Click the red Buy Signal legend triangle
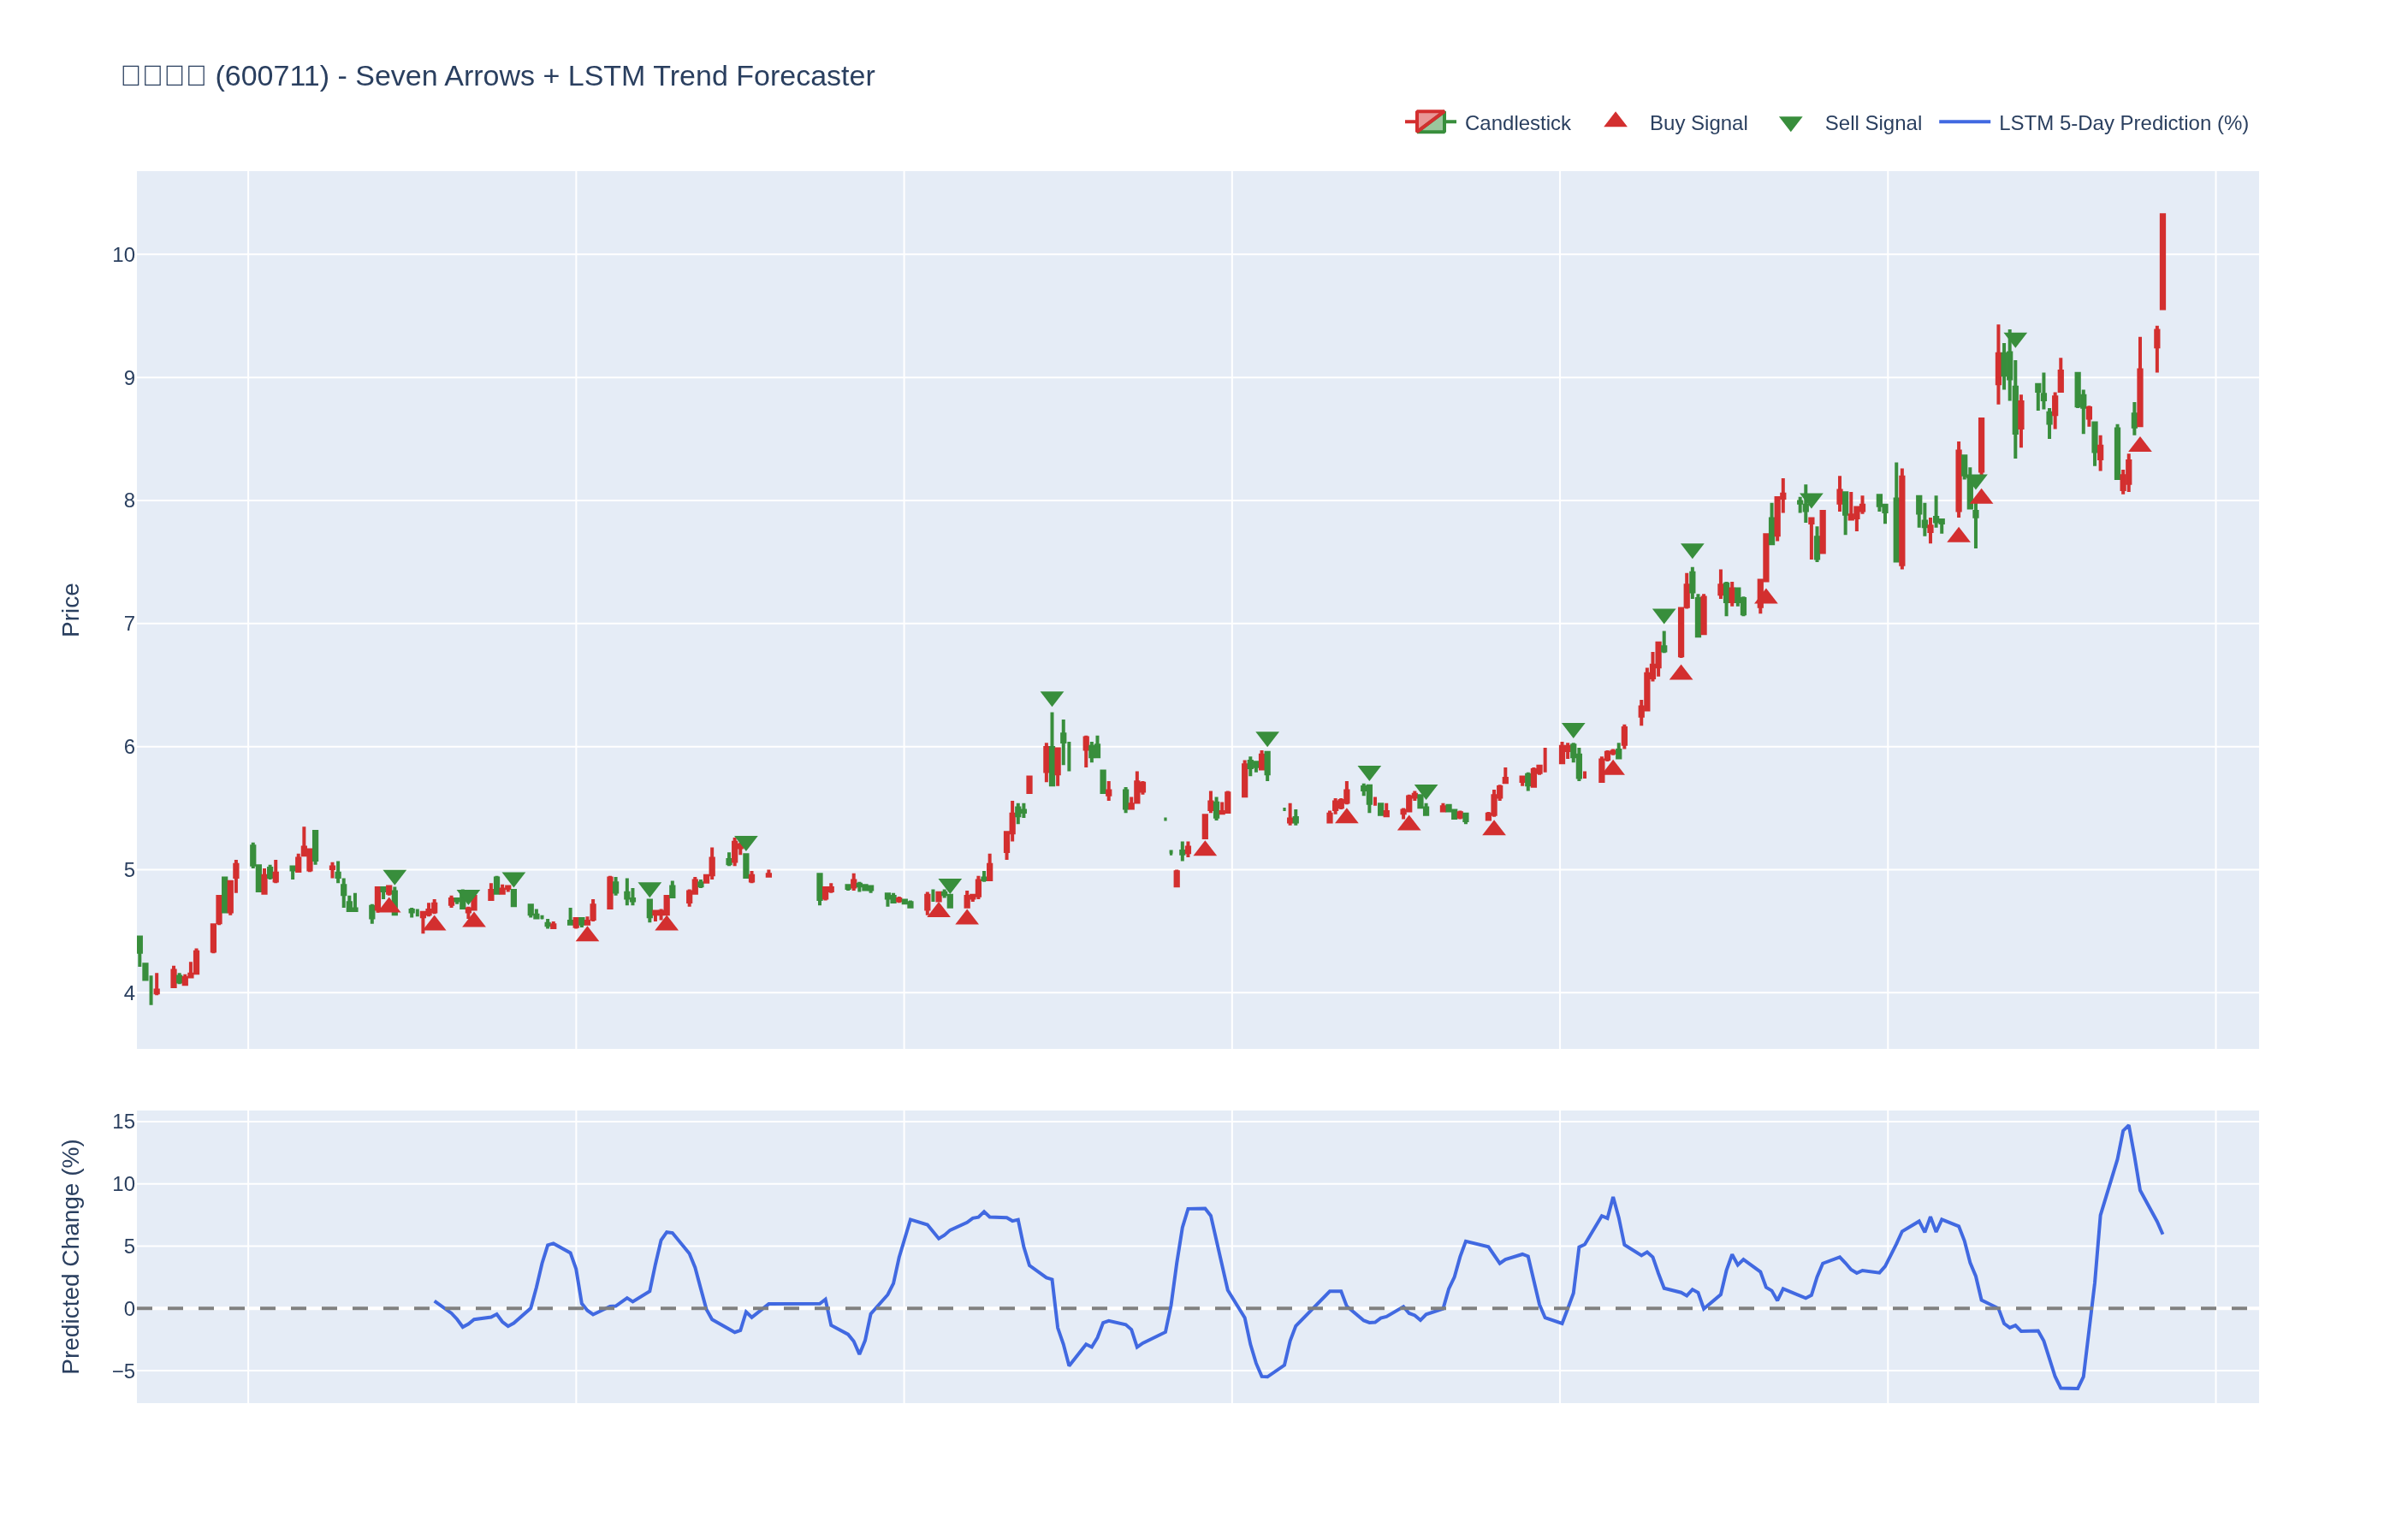The image size is (2396, 1540). click(x=1615, y=121)
